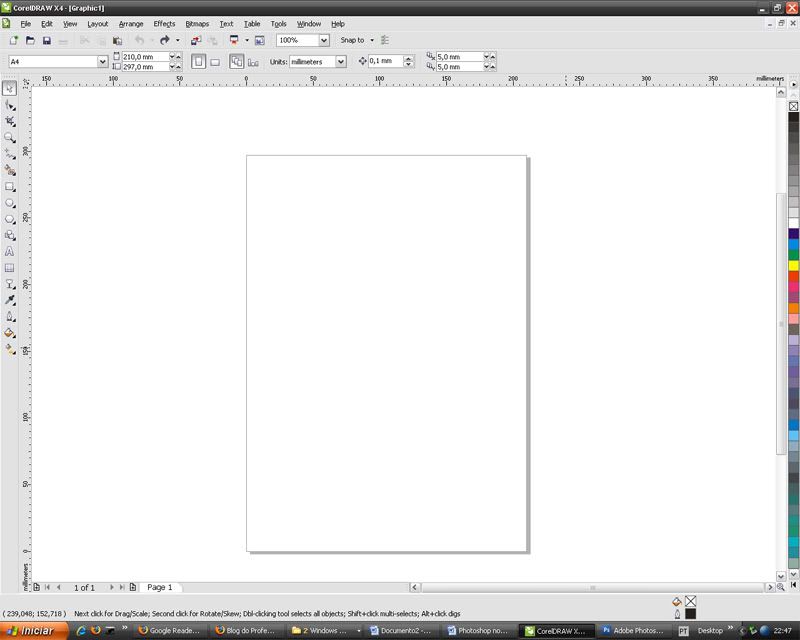Click the Windows Iniciar start button

[x=32, y=631]
